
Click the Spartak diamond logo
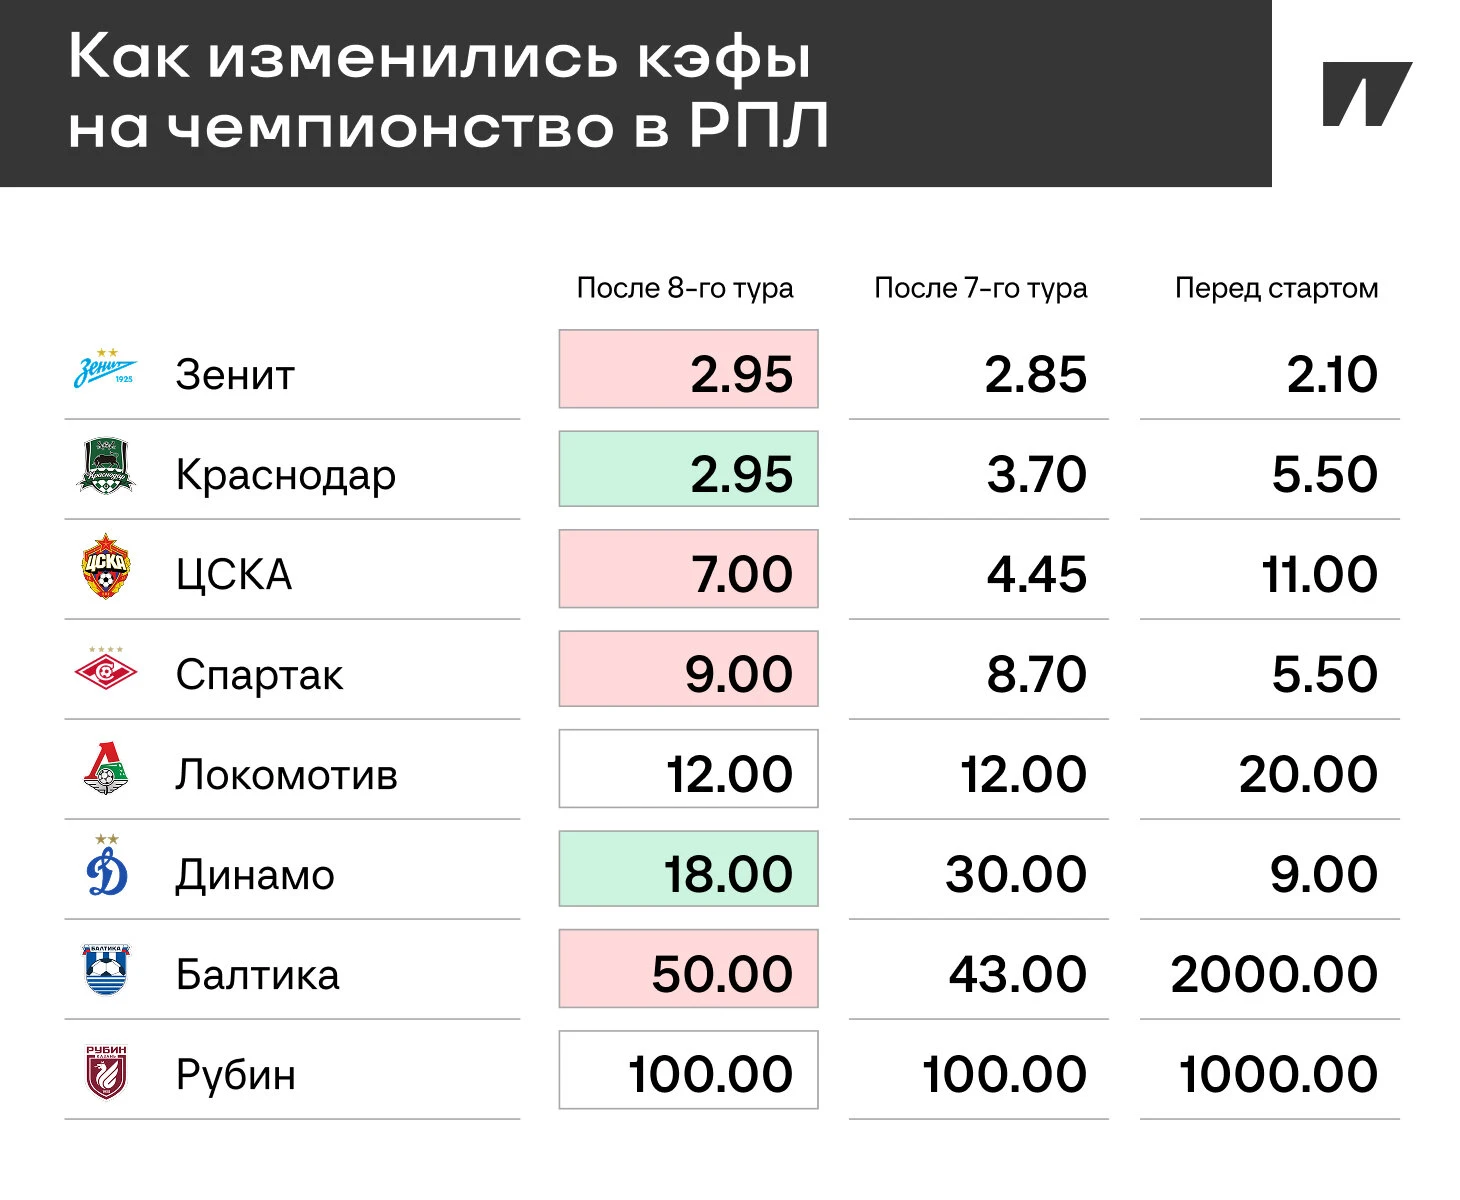105,668
